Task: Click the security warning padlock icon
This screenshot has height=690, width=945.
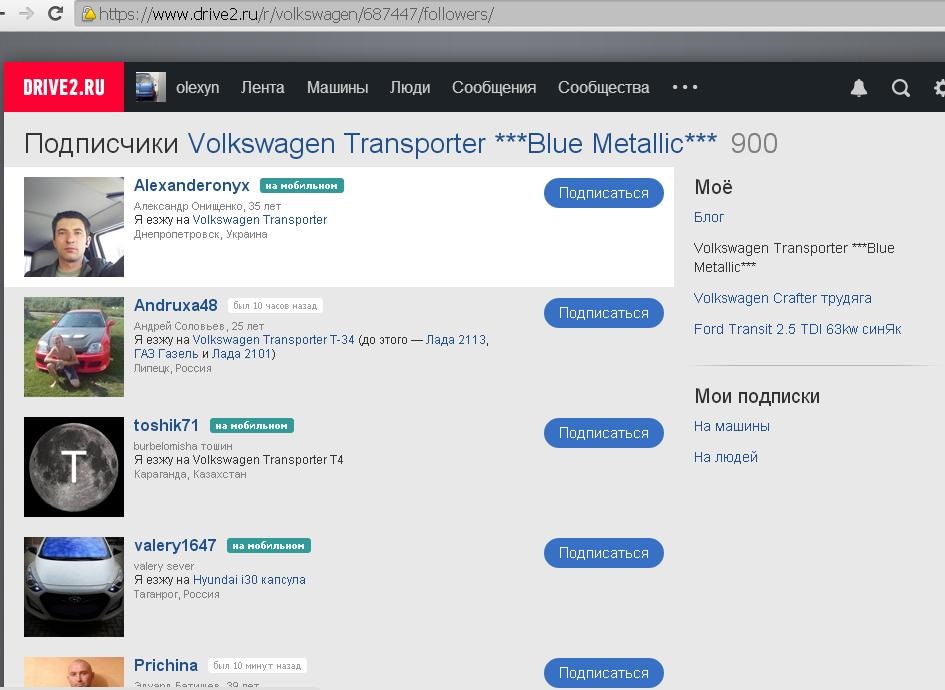Action: tap(89, 14)
